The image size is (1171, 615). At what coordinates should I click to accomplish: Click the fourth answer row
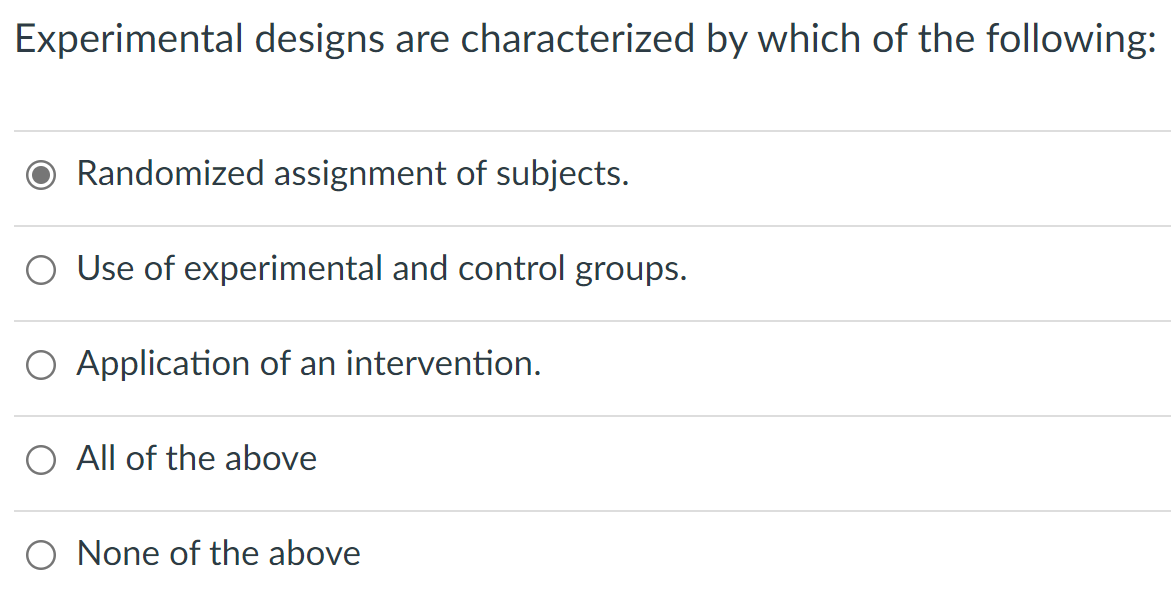click(585, 459)
